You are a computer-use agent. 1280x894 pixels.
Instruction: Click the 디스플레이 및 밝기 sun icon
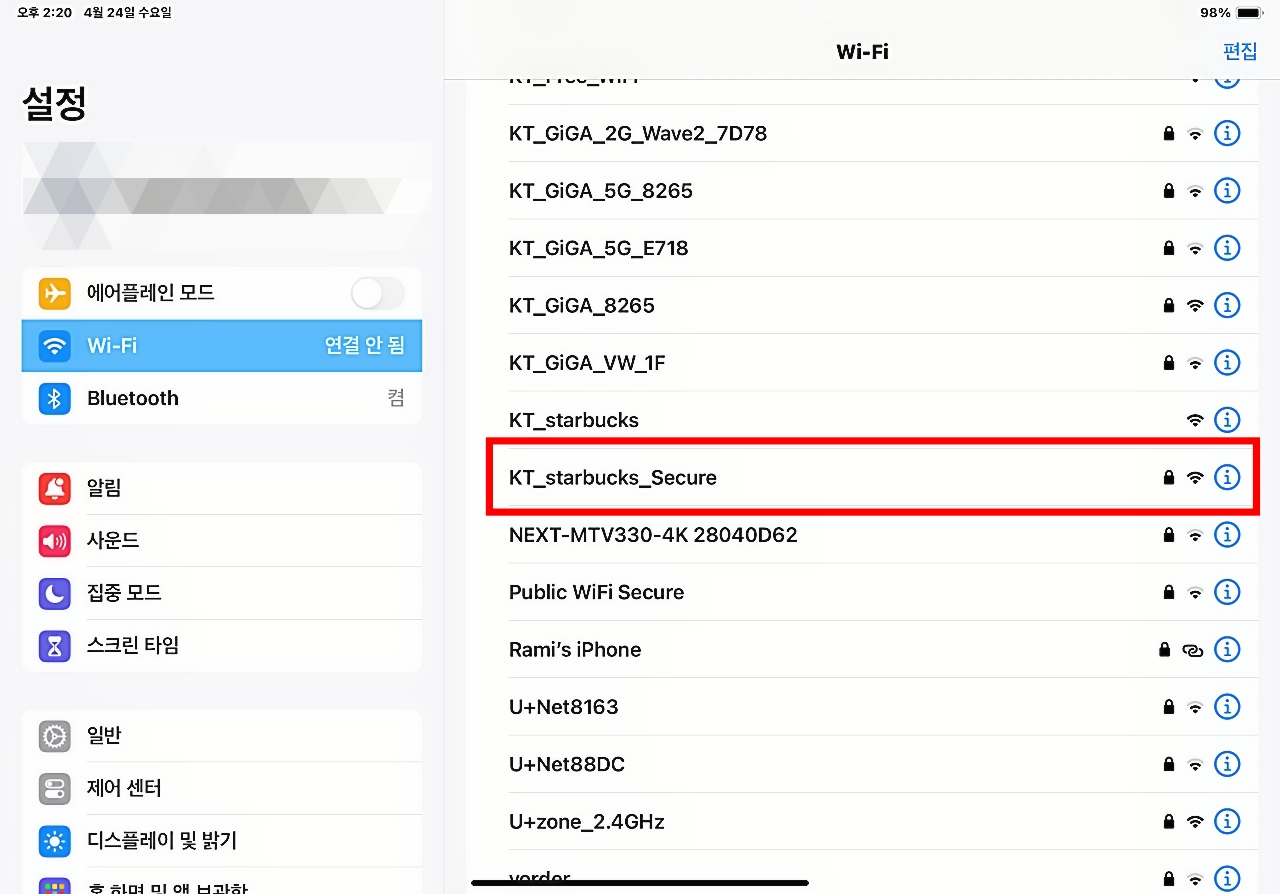[55, 841]
